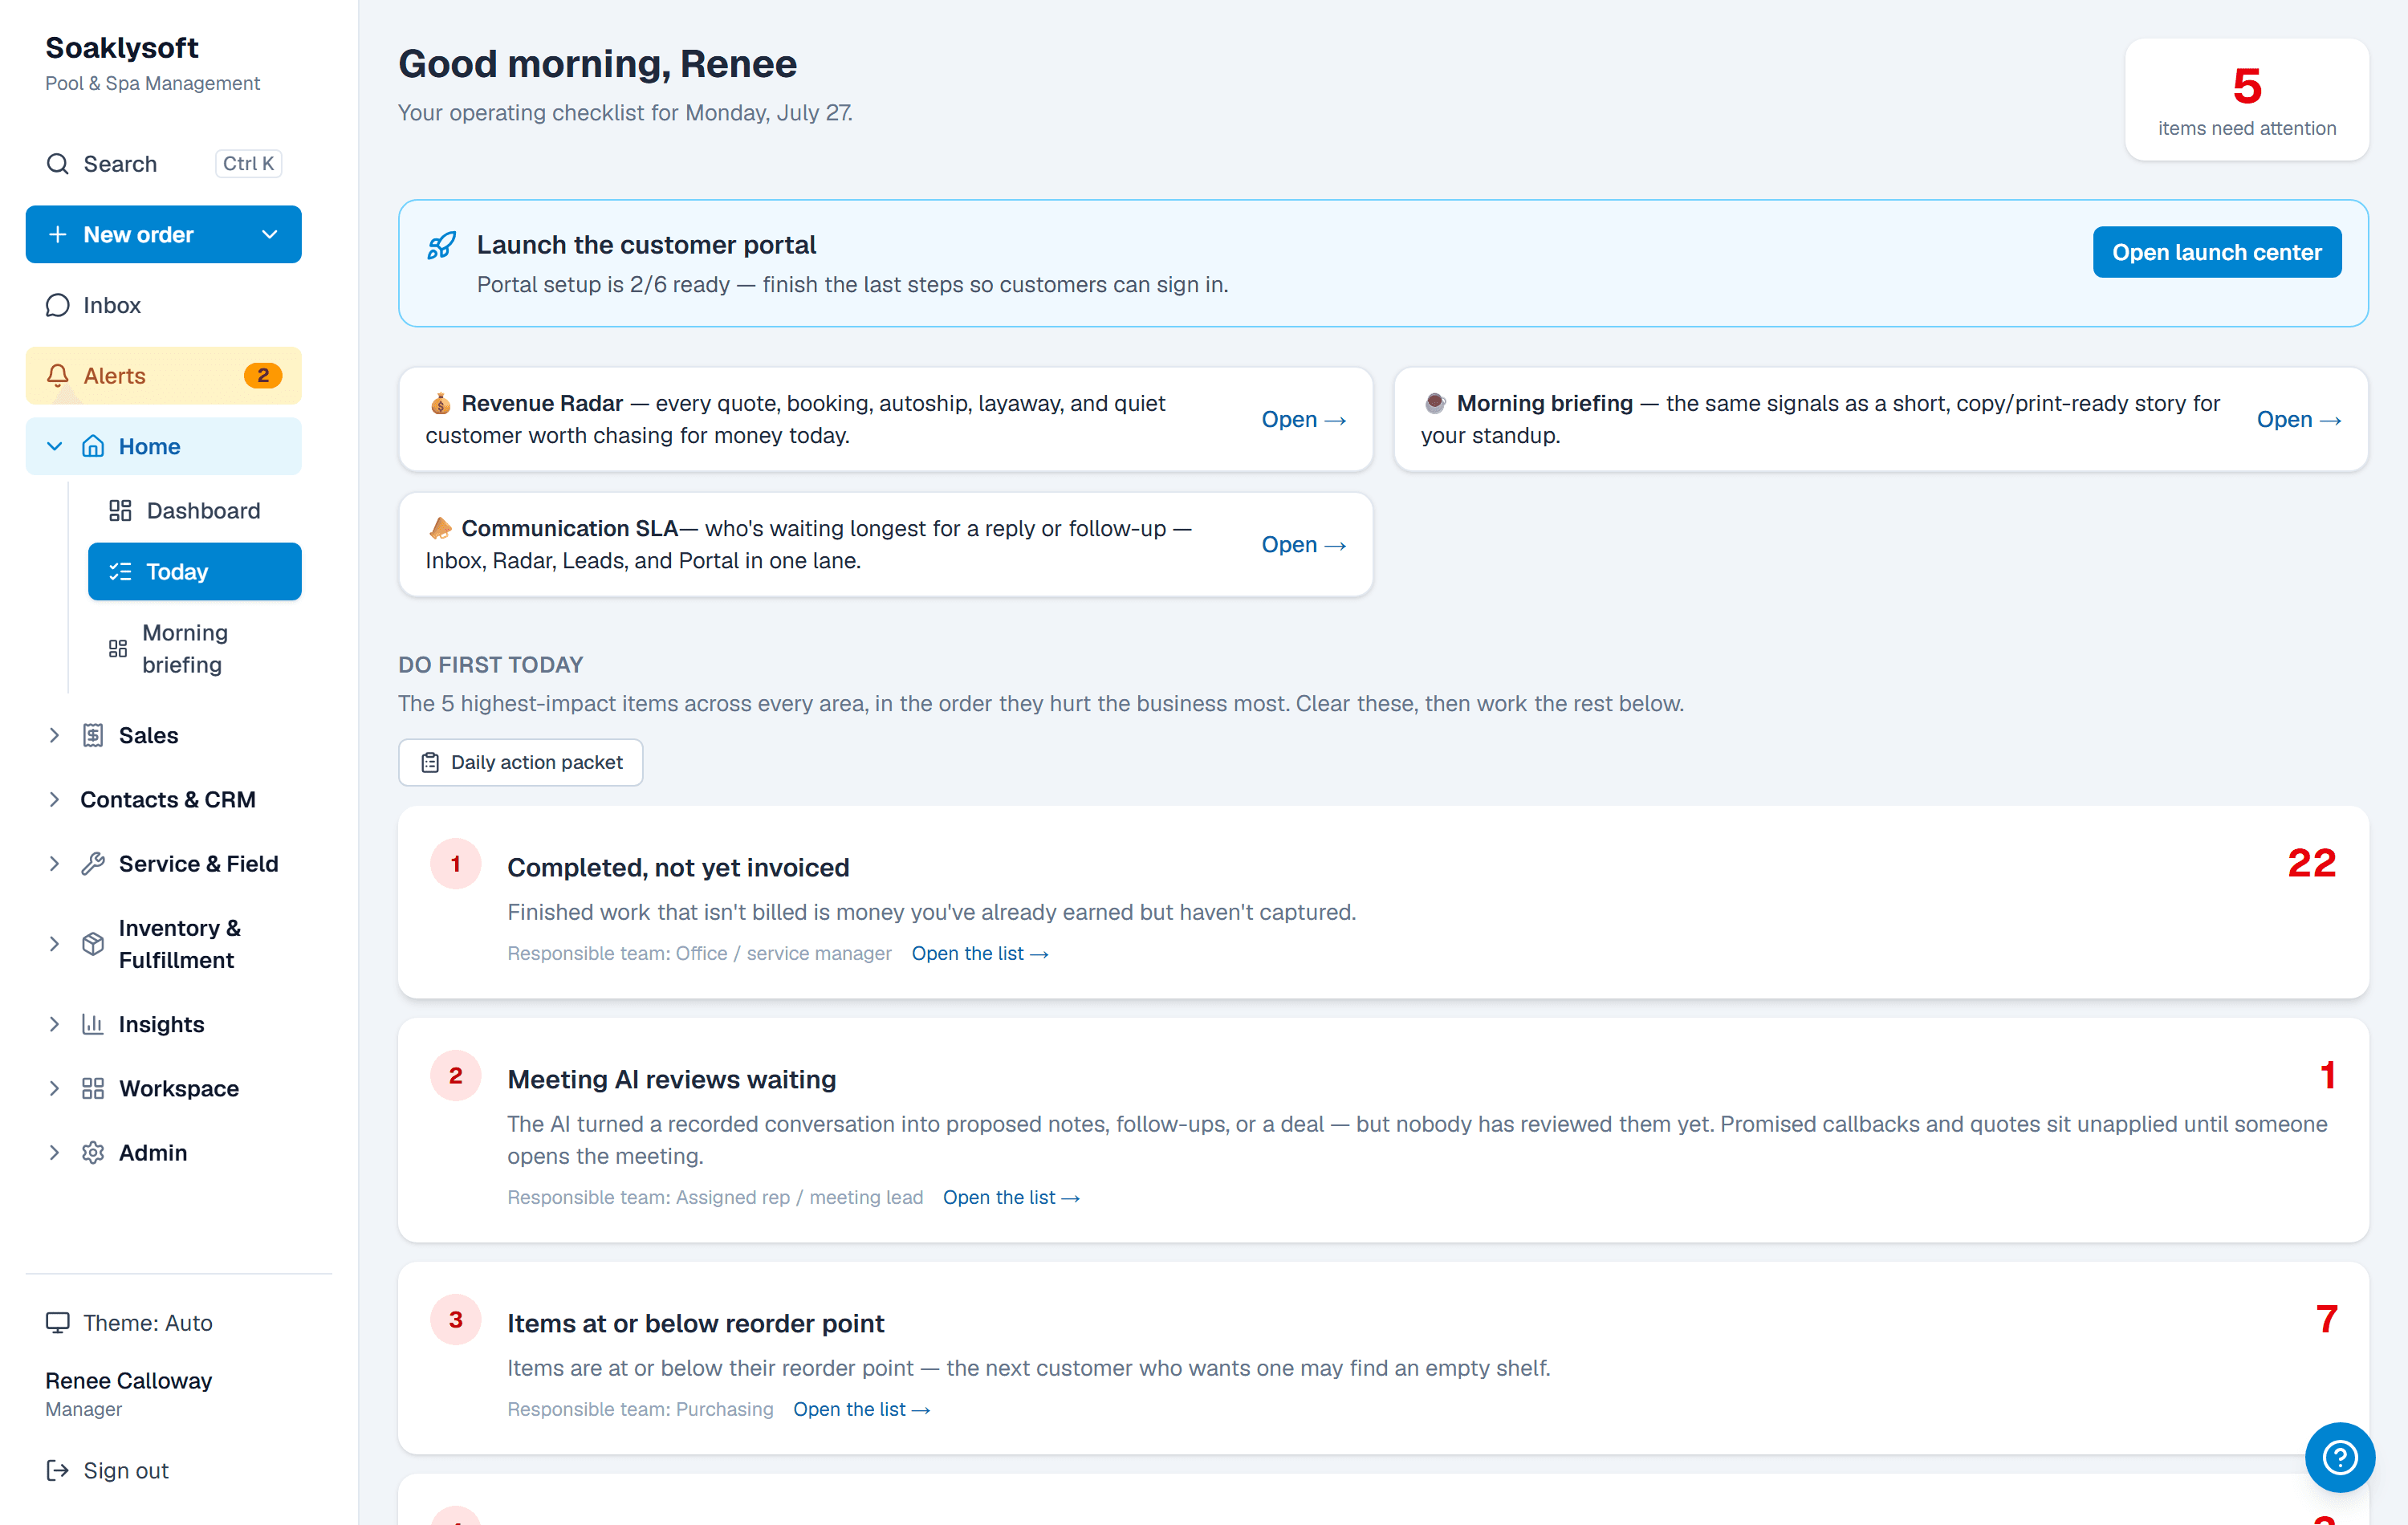
Task: Expand the Insights section chevron
Action: pos(55,1024)
